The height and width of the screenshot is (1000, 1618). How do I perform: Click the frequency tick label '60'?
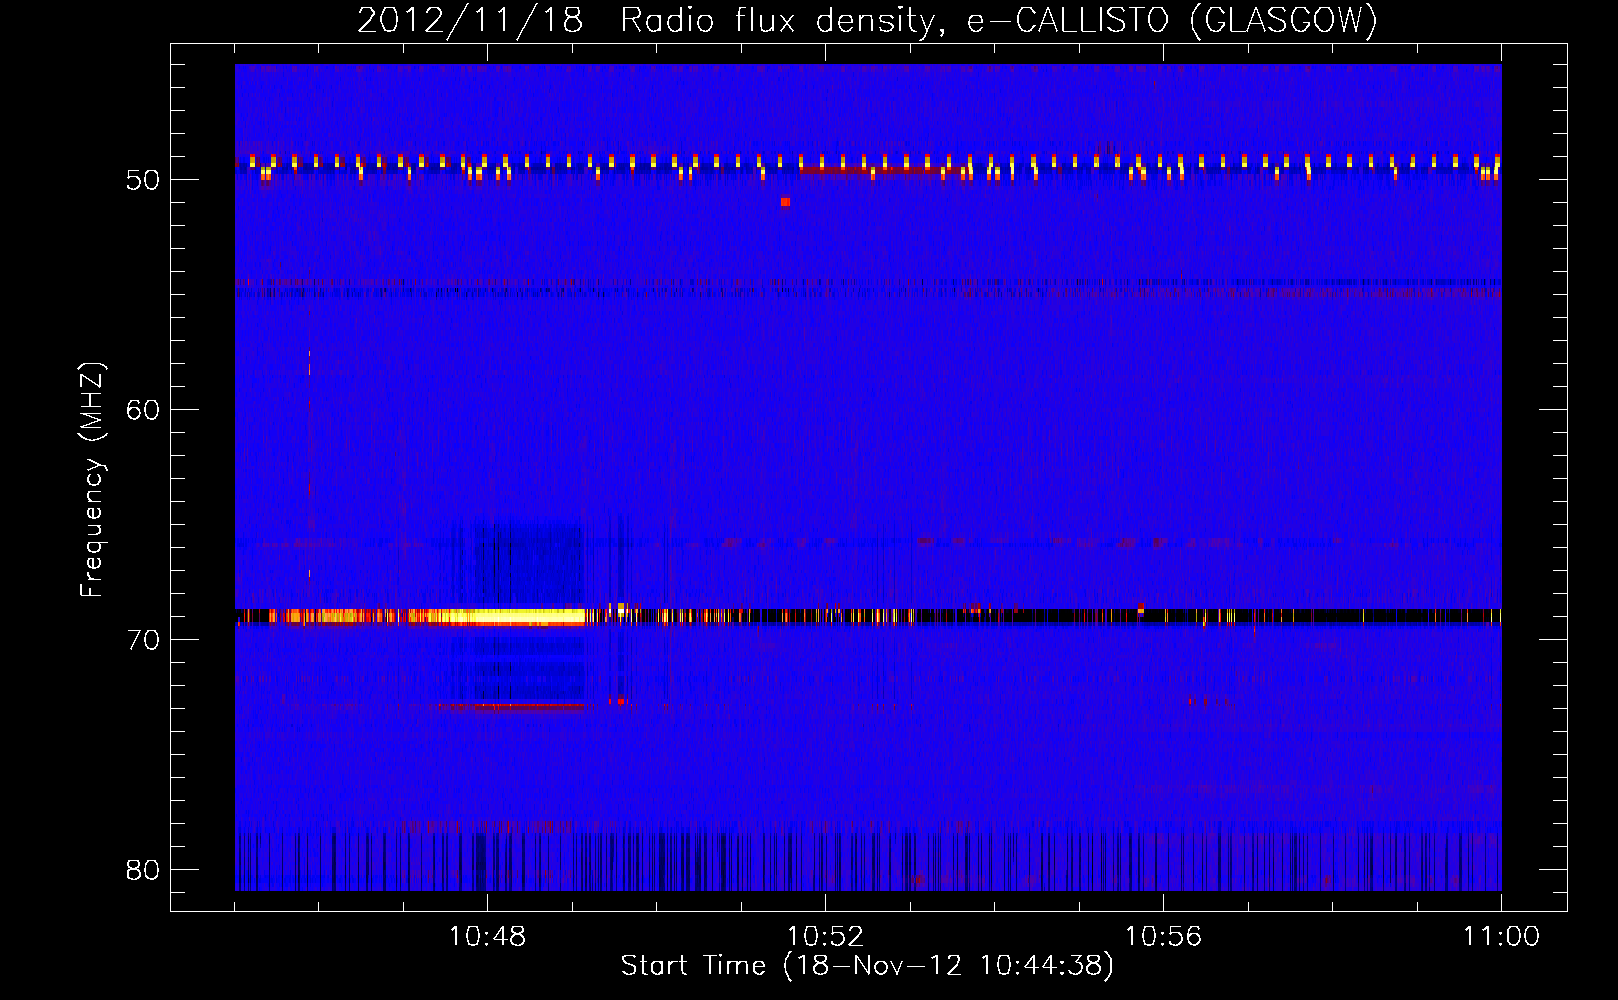click(143, 410)
